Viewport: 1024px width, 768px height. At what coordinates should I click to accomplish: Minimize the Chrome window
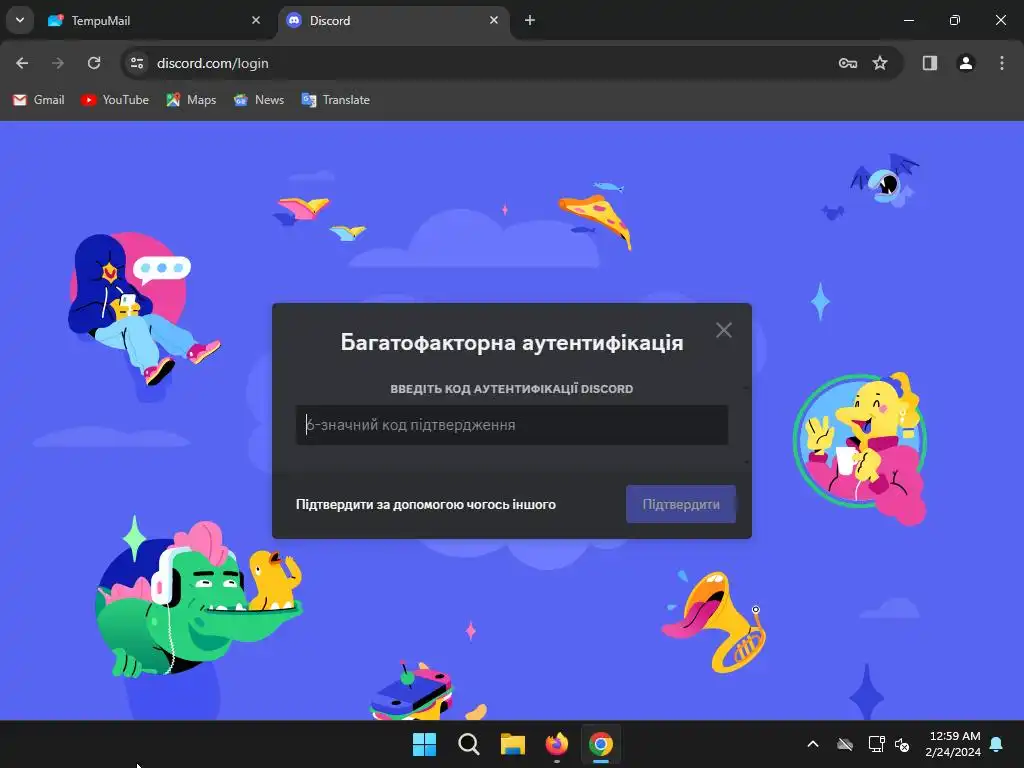tap(908, 20)
